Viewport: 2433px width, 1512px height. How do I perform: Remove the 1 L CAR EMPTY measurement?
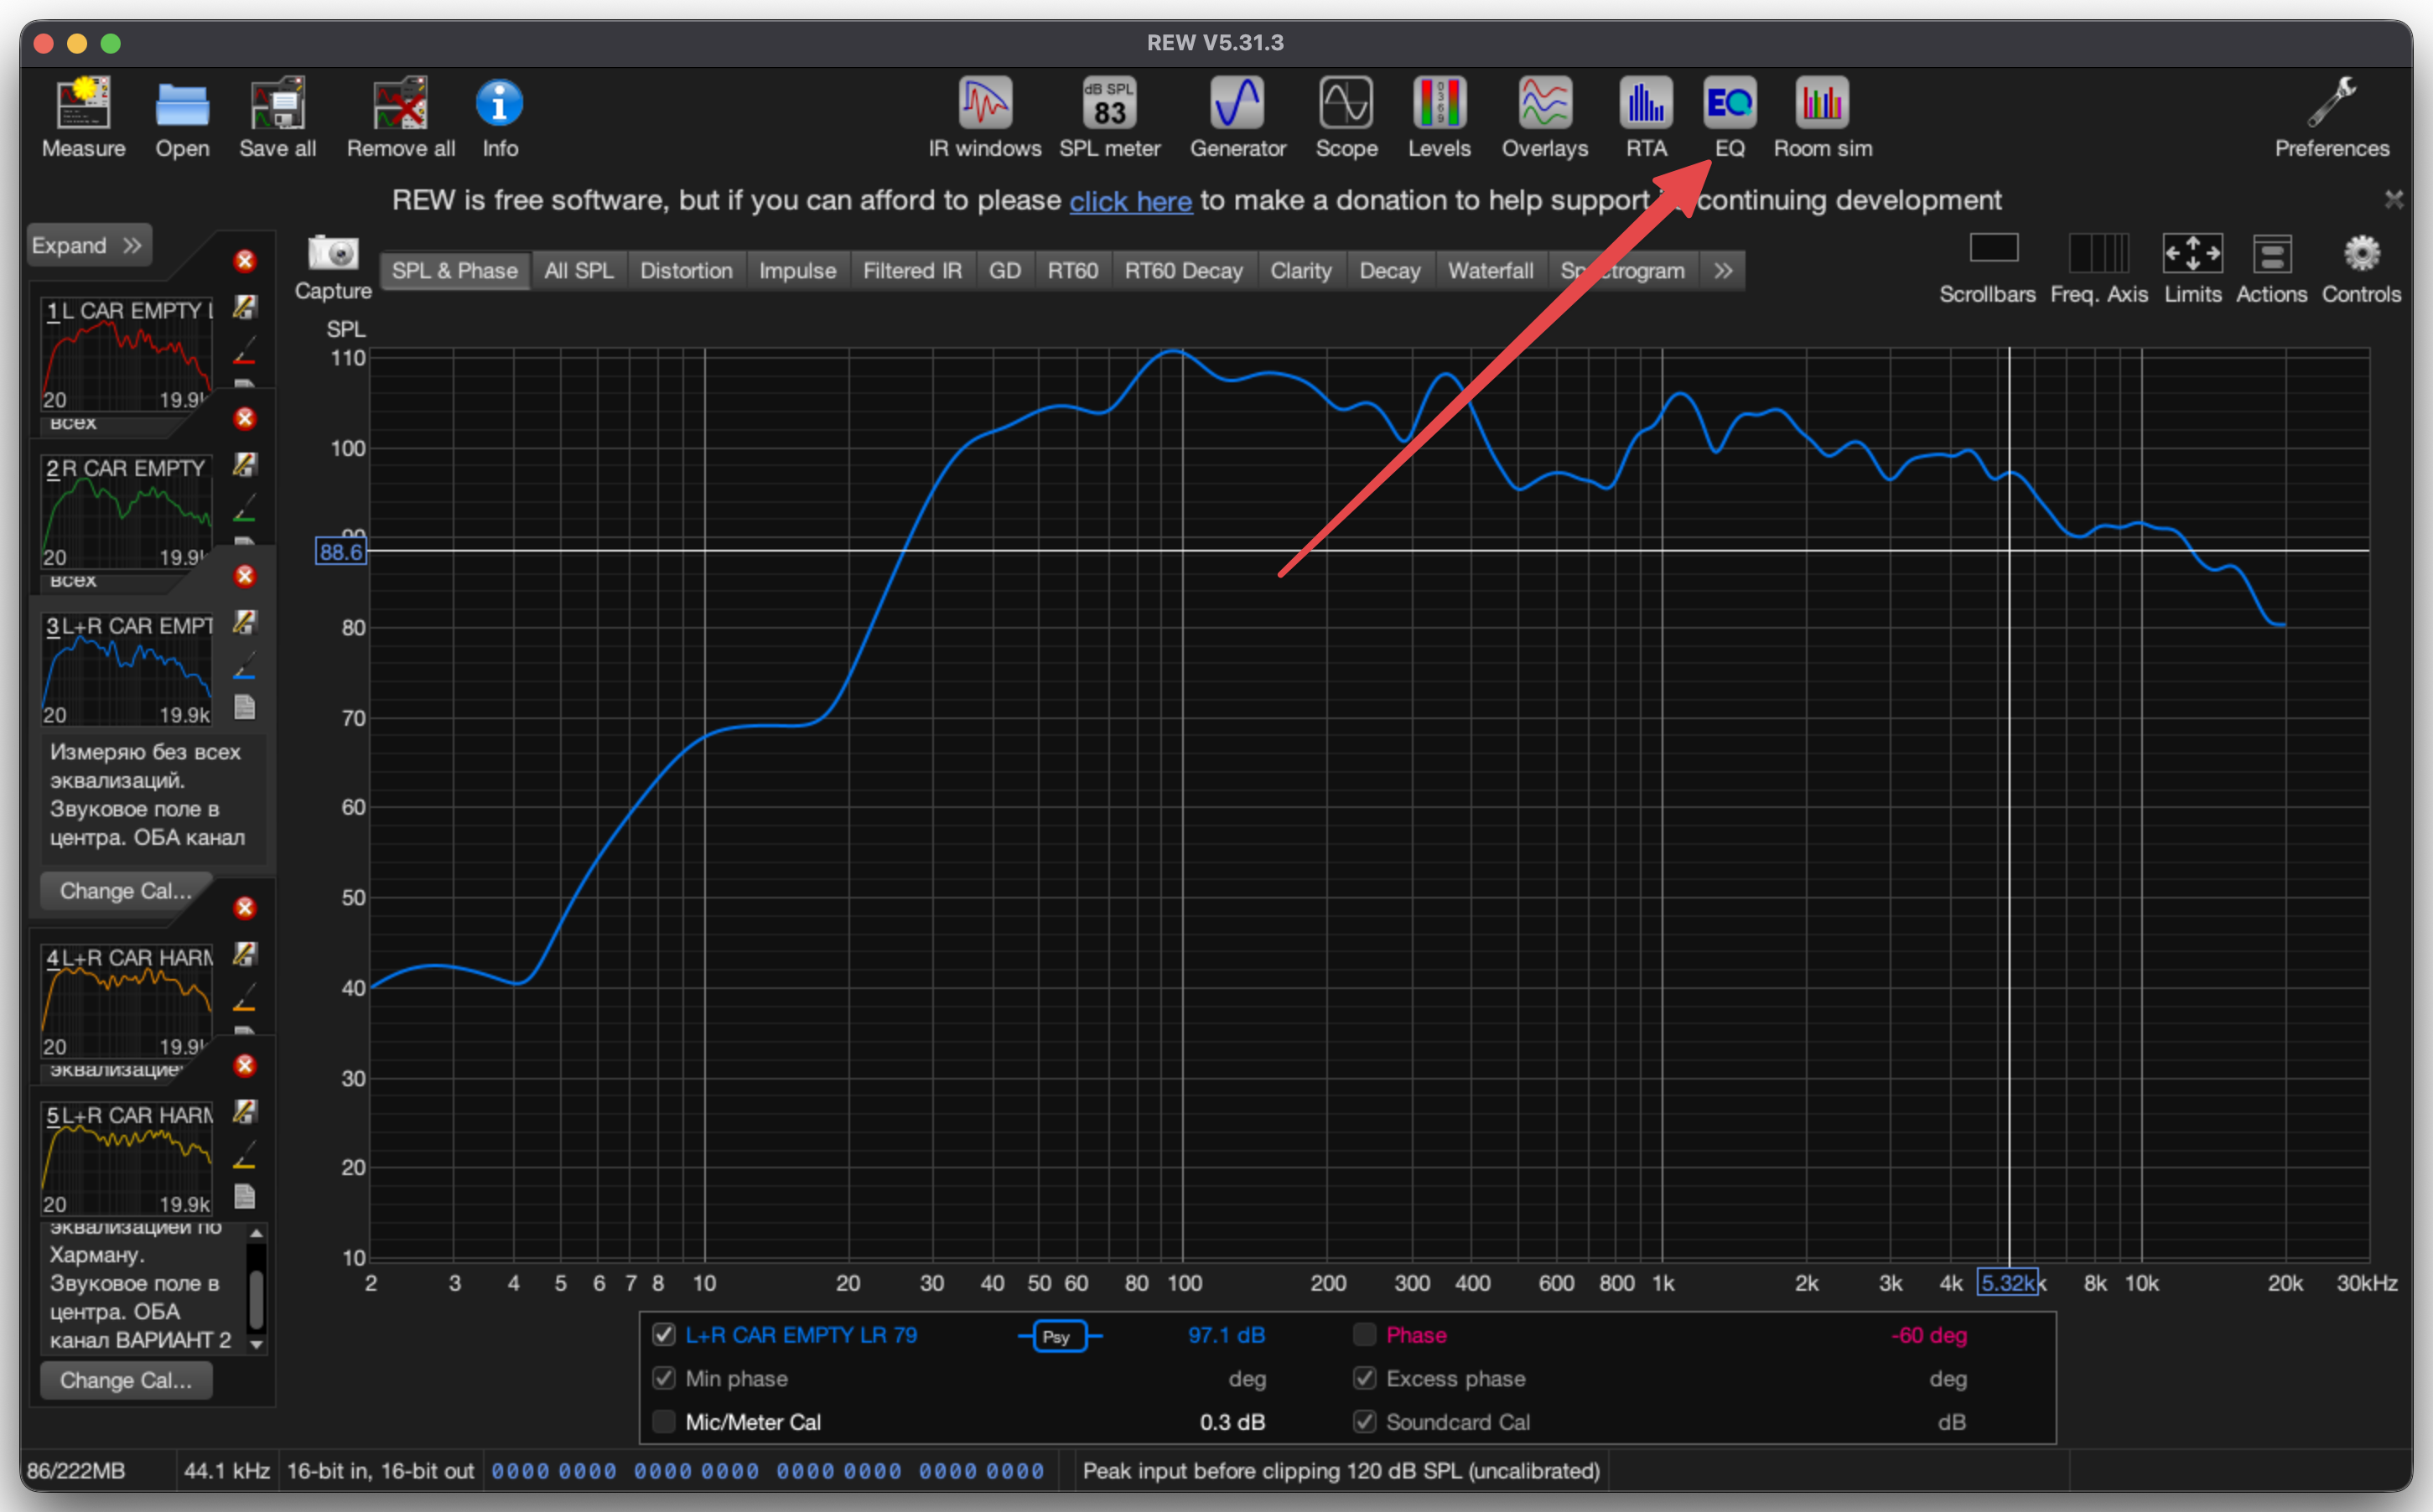click(x=244, y=261)
